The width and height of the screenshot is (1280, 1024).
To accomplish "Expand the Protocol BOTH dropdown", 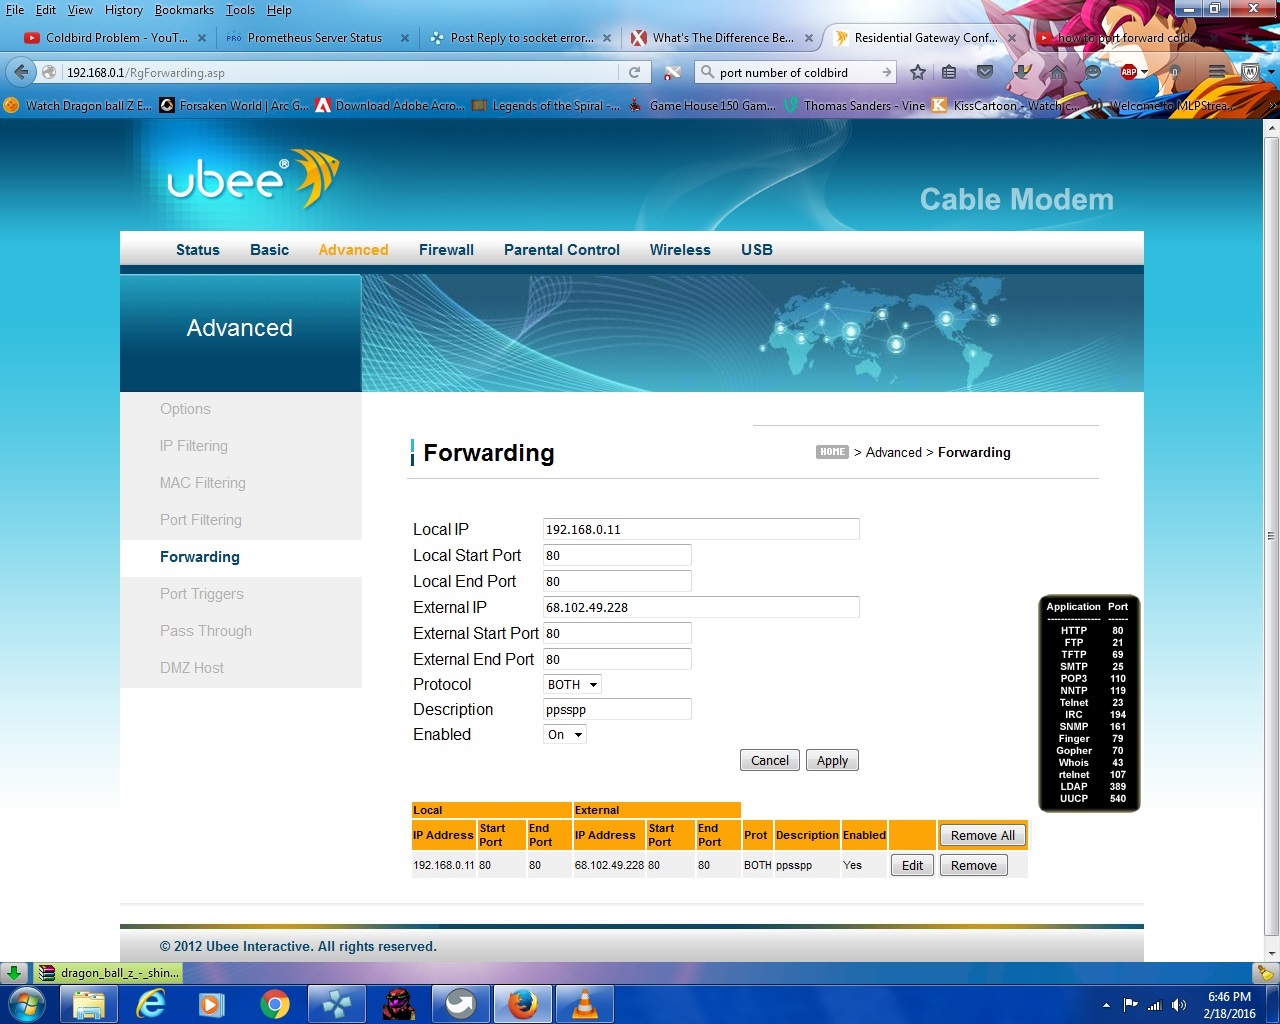I will (573, 685).
